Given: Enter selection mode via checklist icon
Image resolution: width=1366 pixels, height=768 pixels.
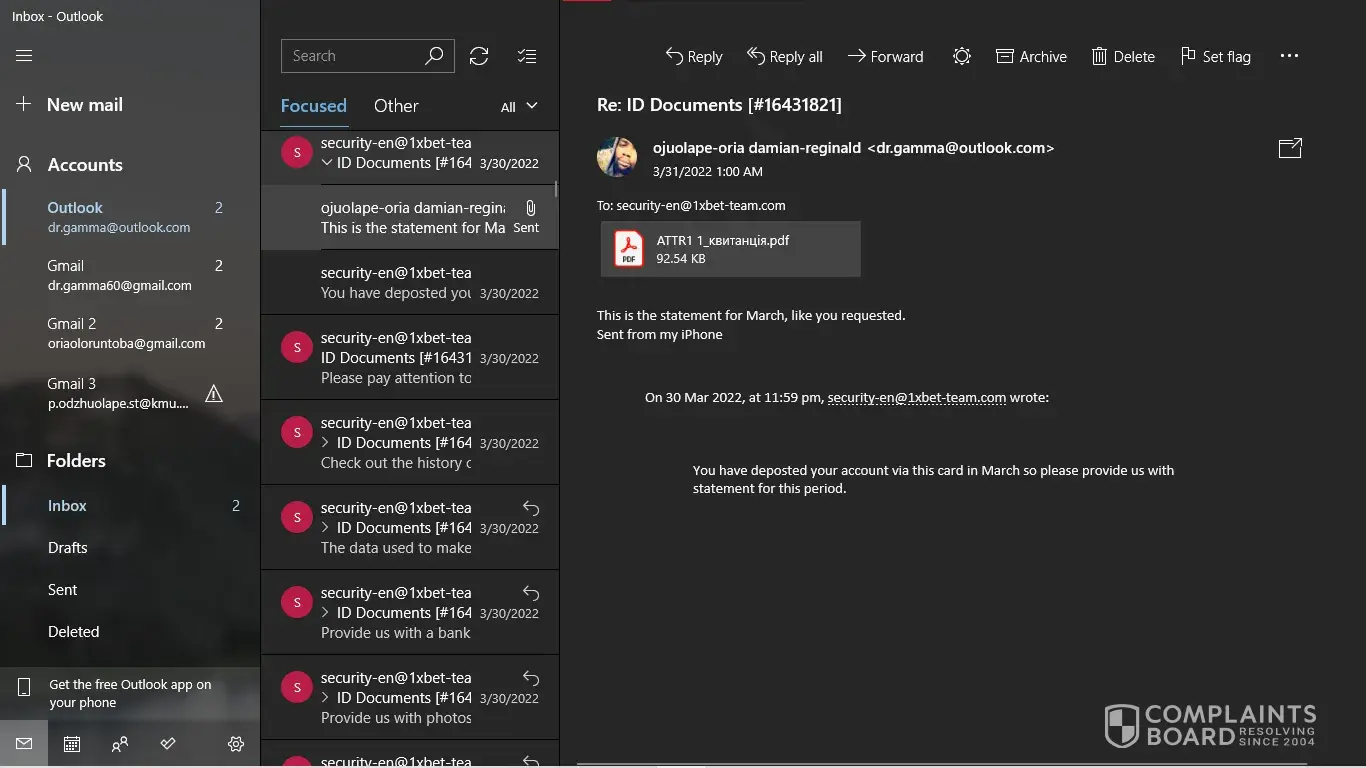Looking at the screenshot, I should 527,56.
